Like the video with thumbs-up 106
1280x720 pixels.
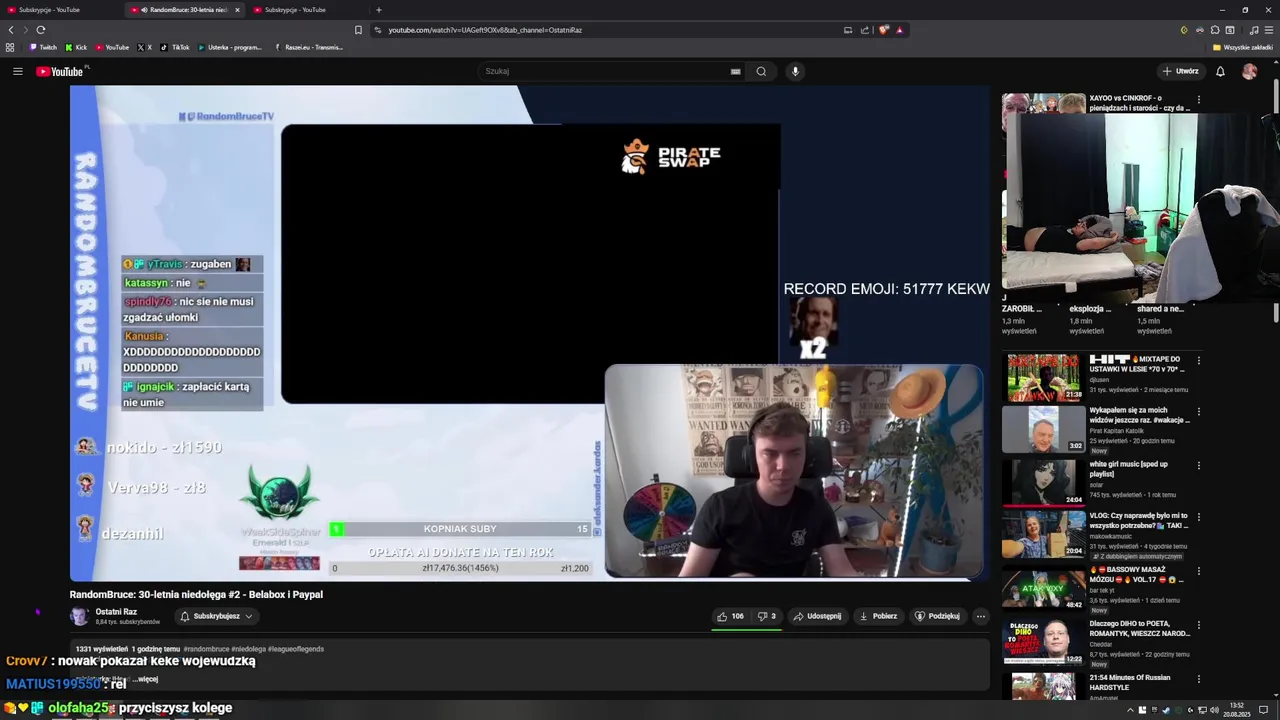click(x=731, y=616)
